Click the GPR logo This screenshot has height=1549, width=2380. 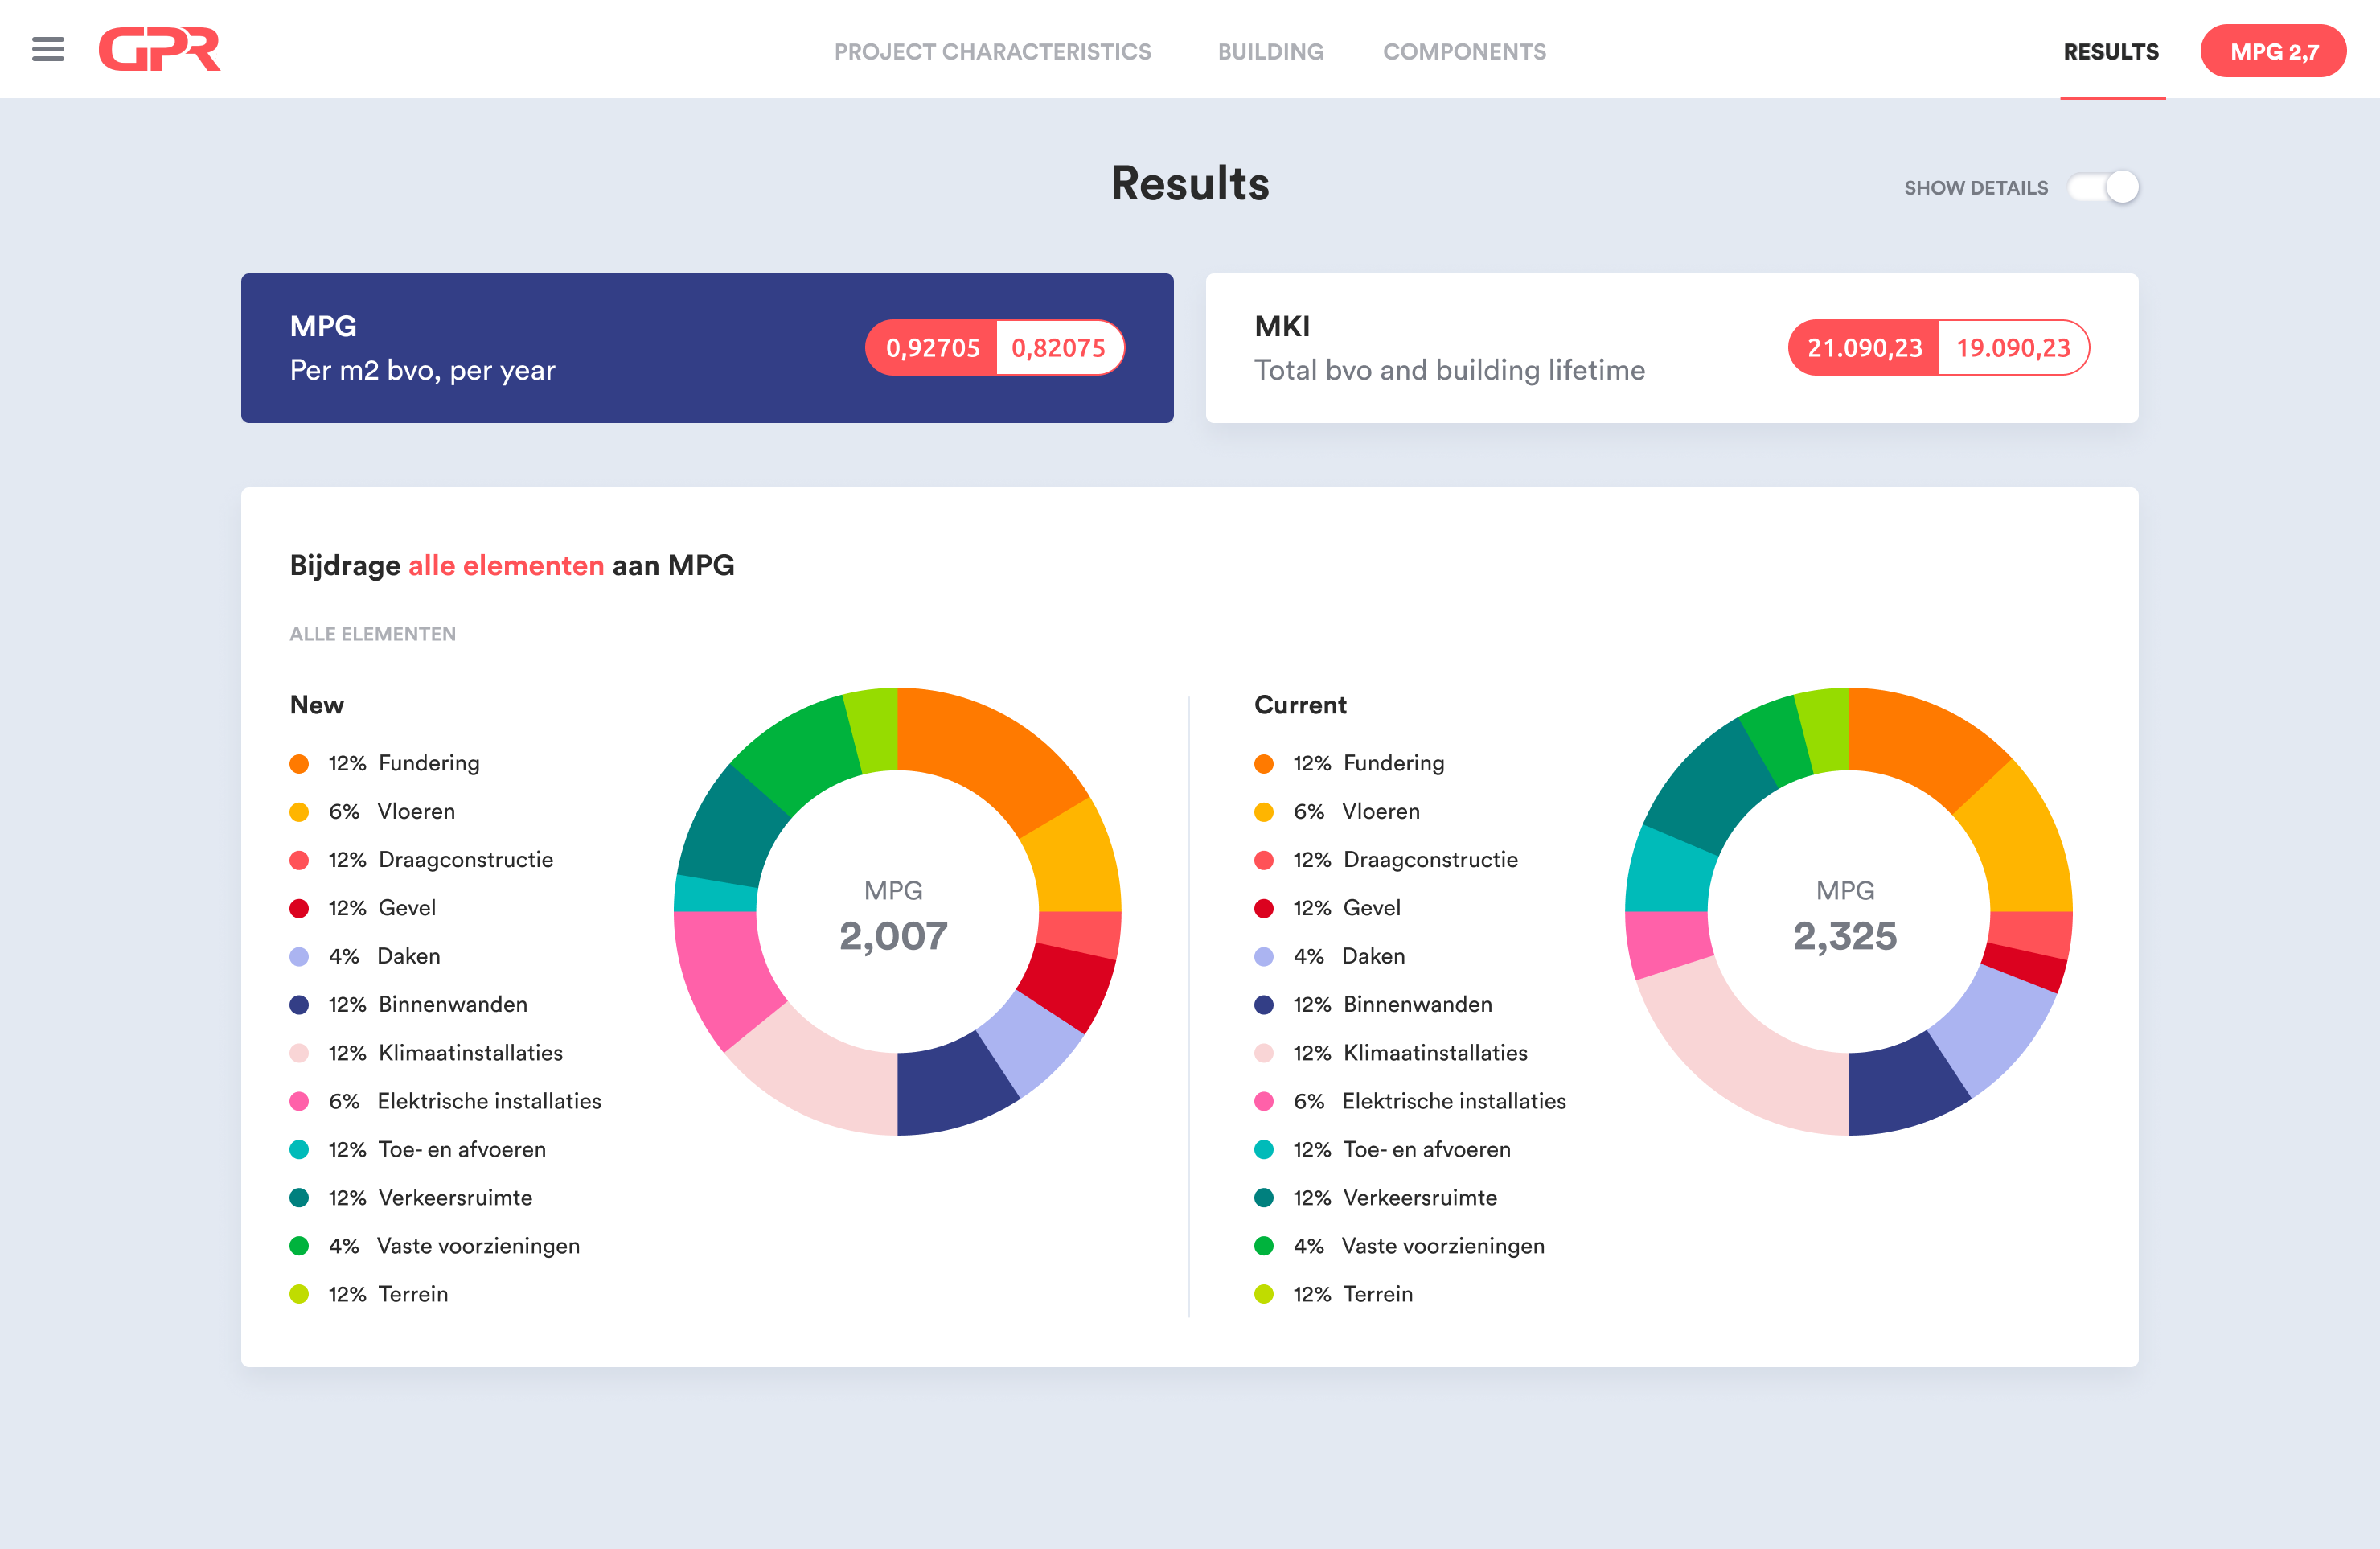160,49
